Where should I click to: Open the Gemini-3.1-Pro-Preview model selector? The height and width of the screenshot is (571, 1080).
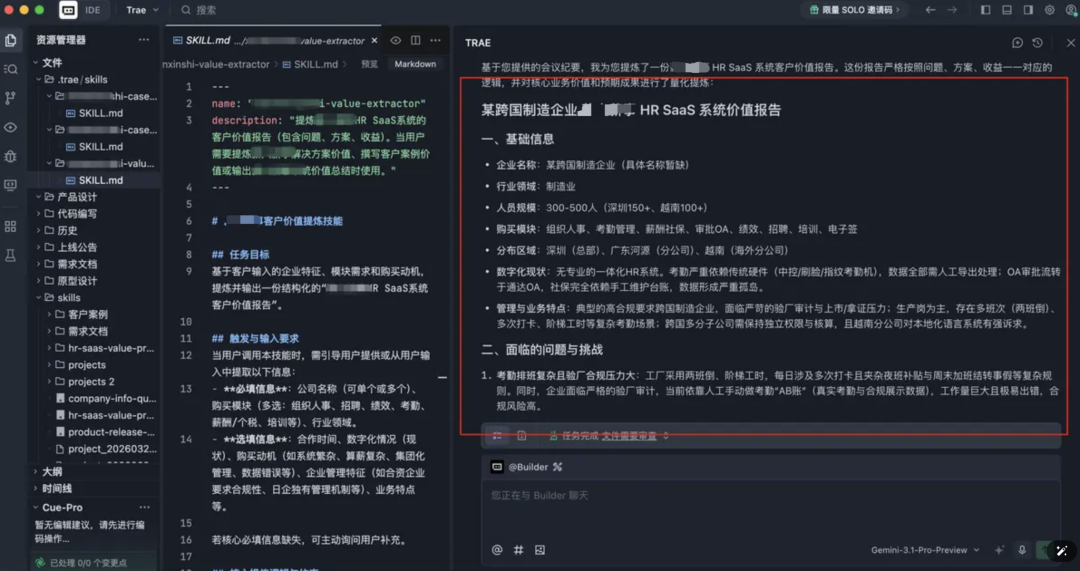pos(925,549)
